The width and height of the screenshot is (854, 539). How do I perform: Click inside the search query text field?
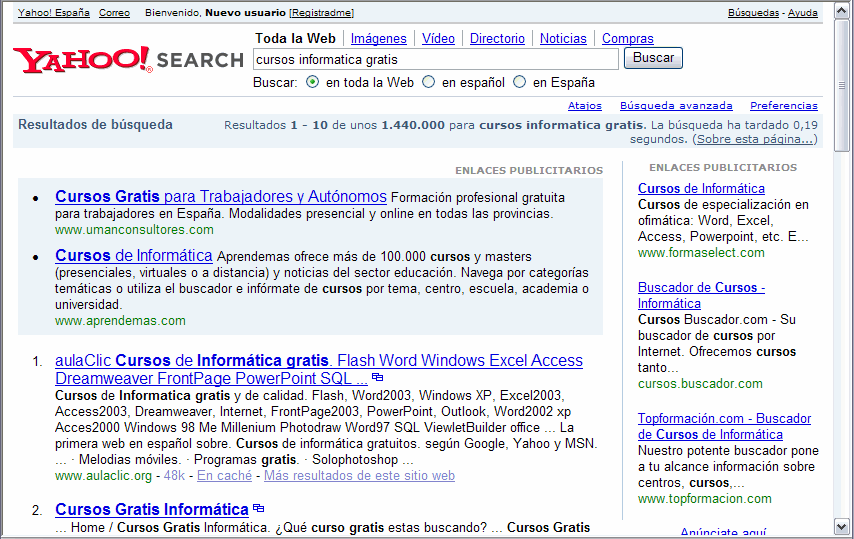436,59
